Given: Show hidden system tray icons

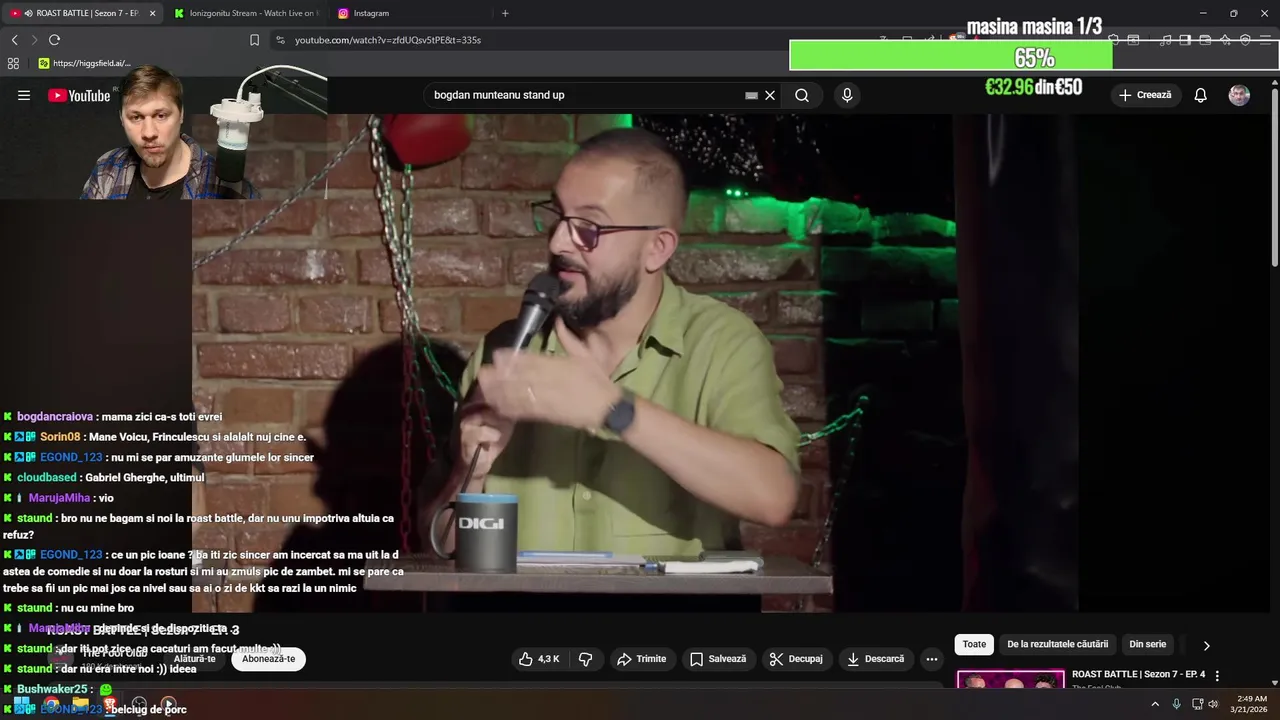Looking at the screenshot, I should tap(1155, 704).
